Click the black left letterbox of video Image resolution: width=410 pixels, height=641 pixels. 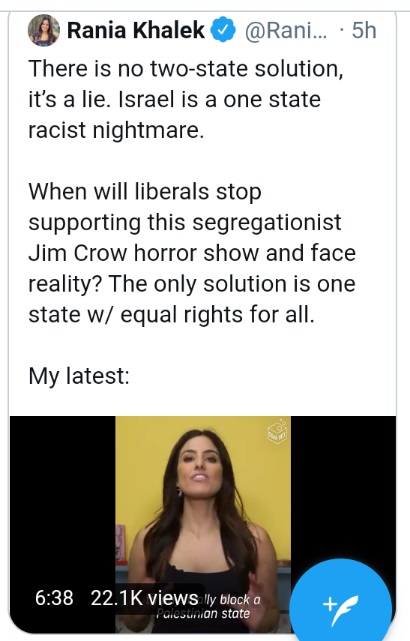(x=63, y=499)
